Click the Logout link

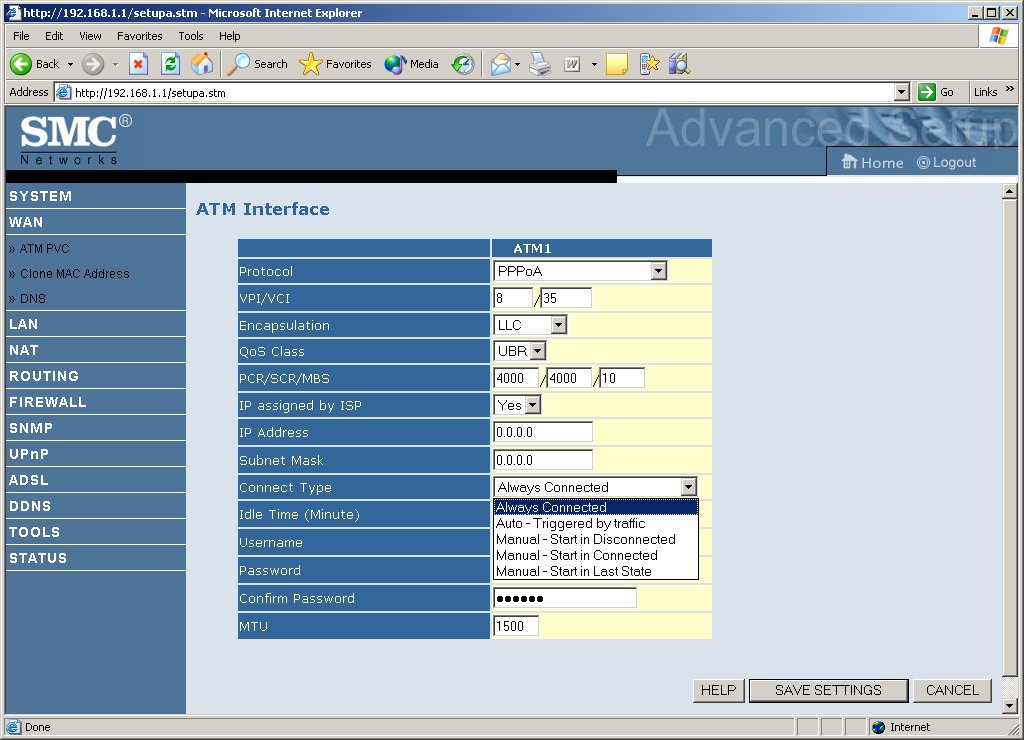coord(946,162)
